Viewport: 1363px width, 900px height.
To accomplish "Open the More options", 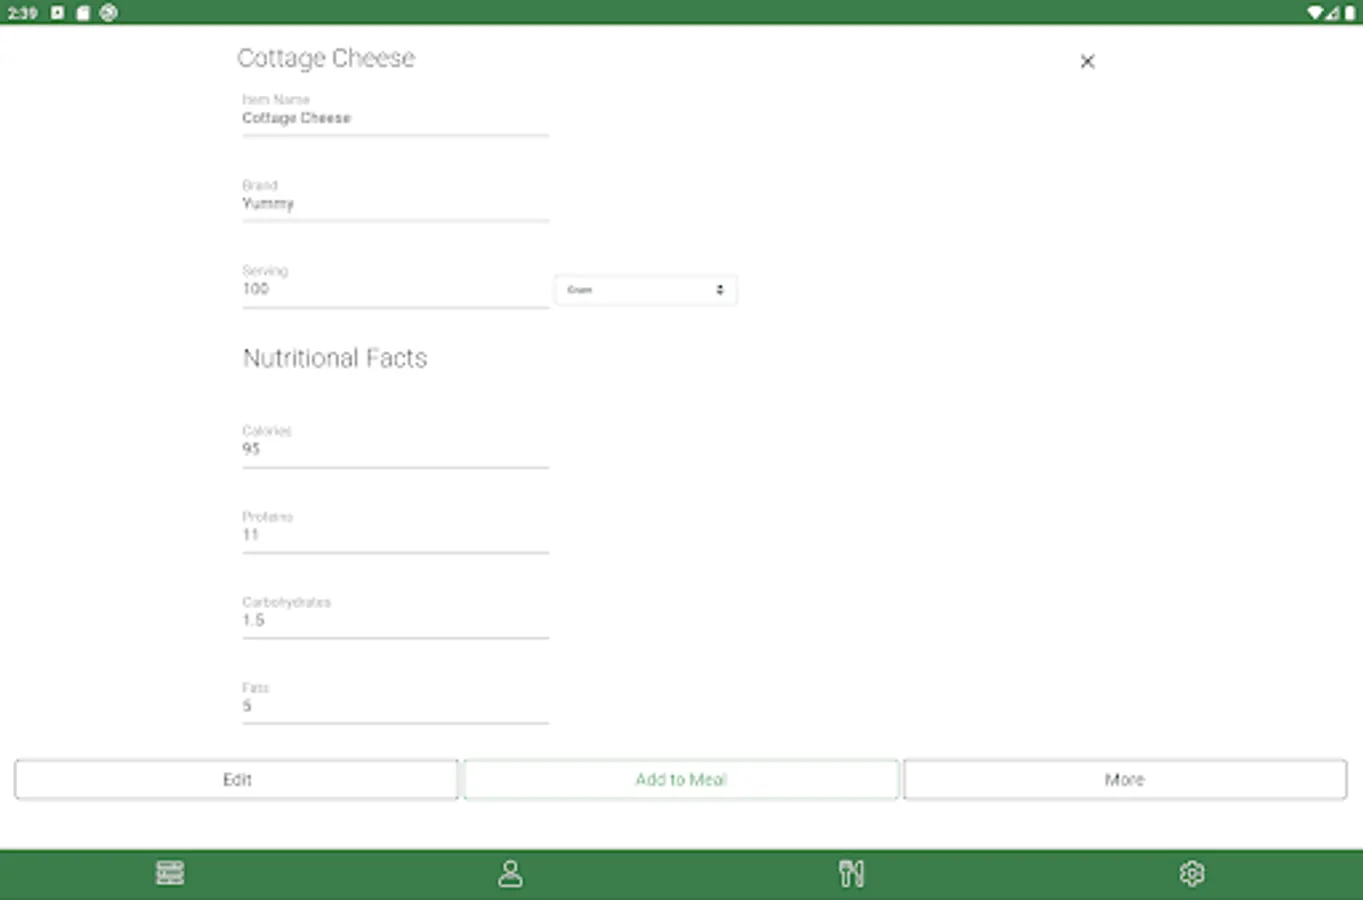I will point(1124,779).
